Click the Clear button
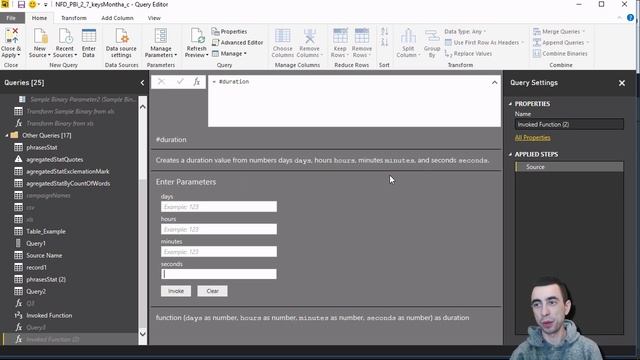This screenshot has width=640, height=360. pos(213,291)
